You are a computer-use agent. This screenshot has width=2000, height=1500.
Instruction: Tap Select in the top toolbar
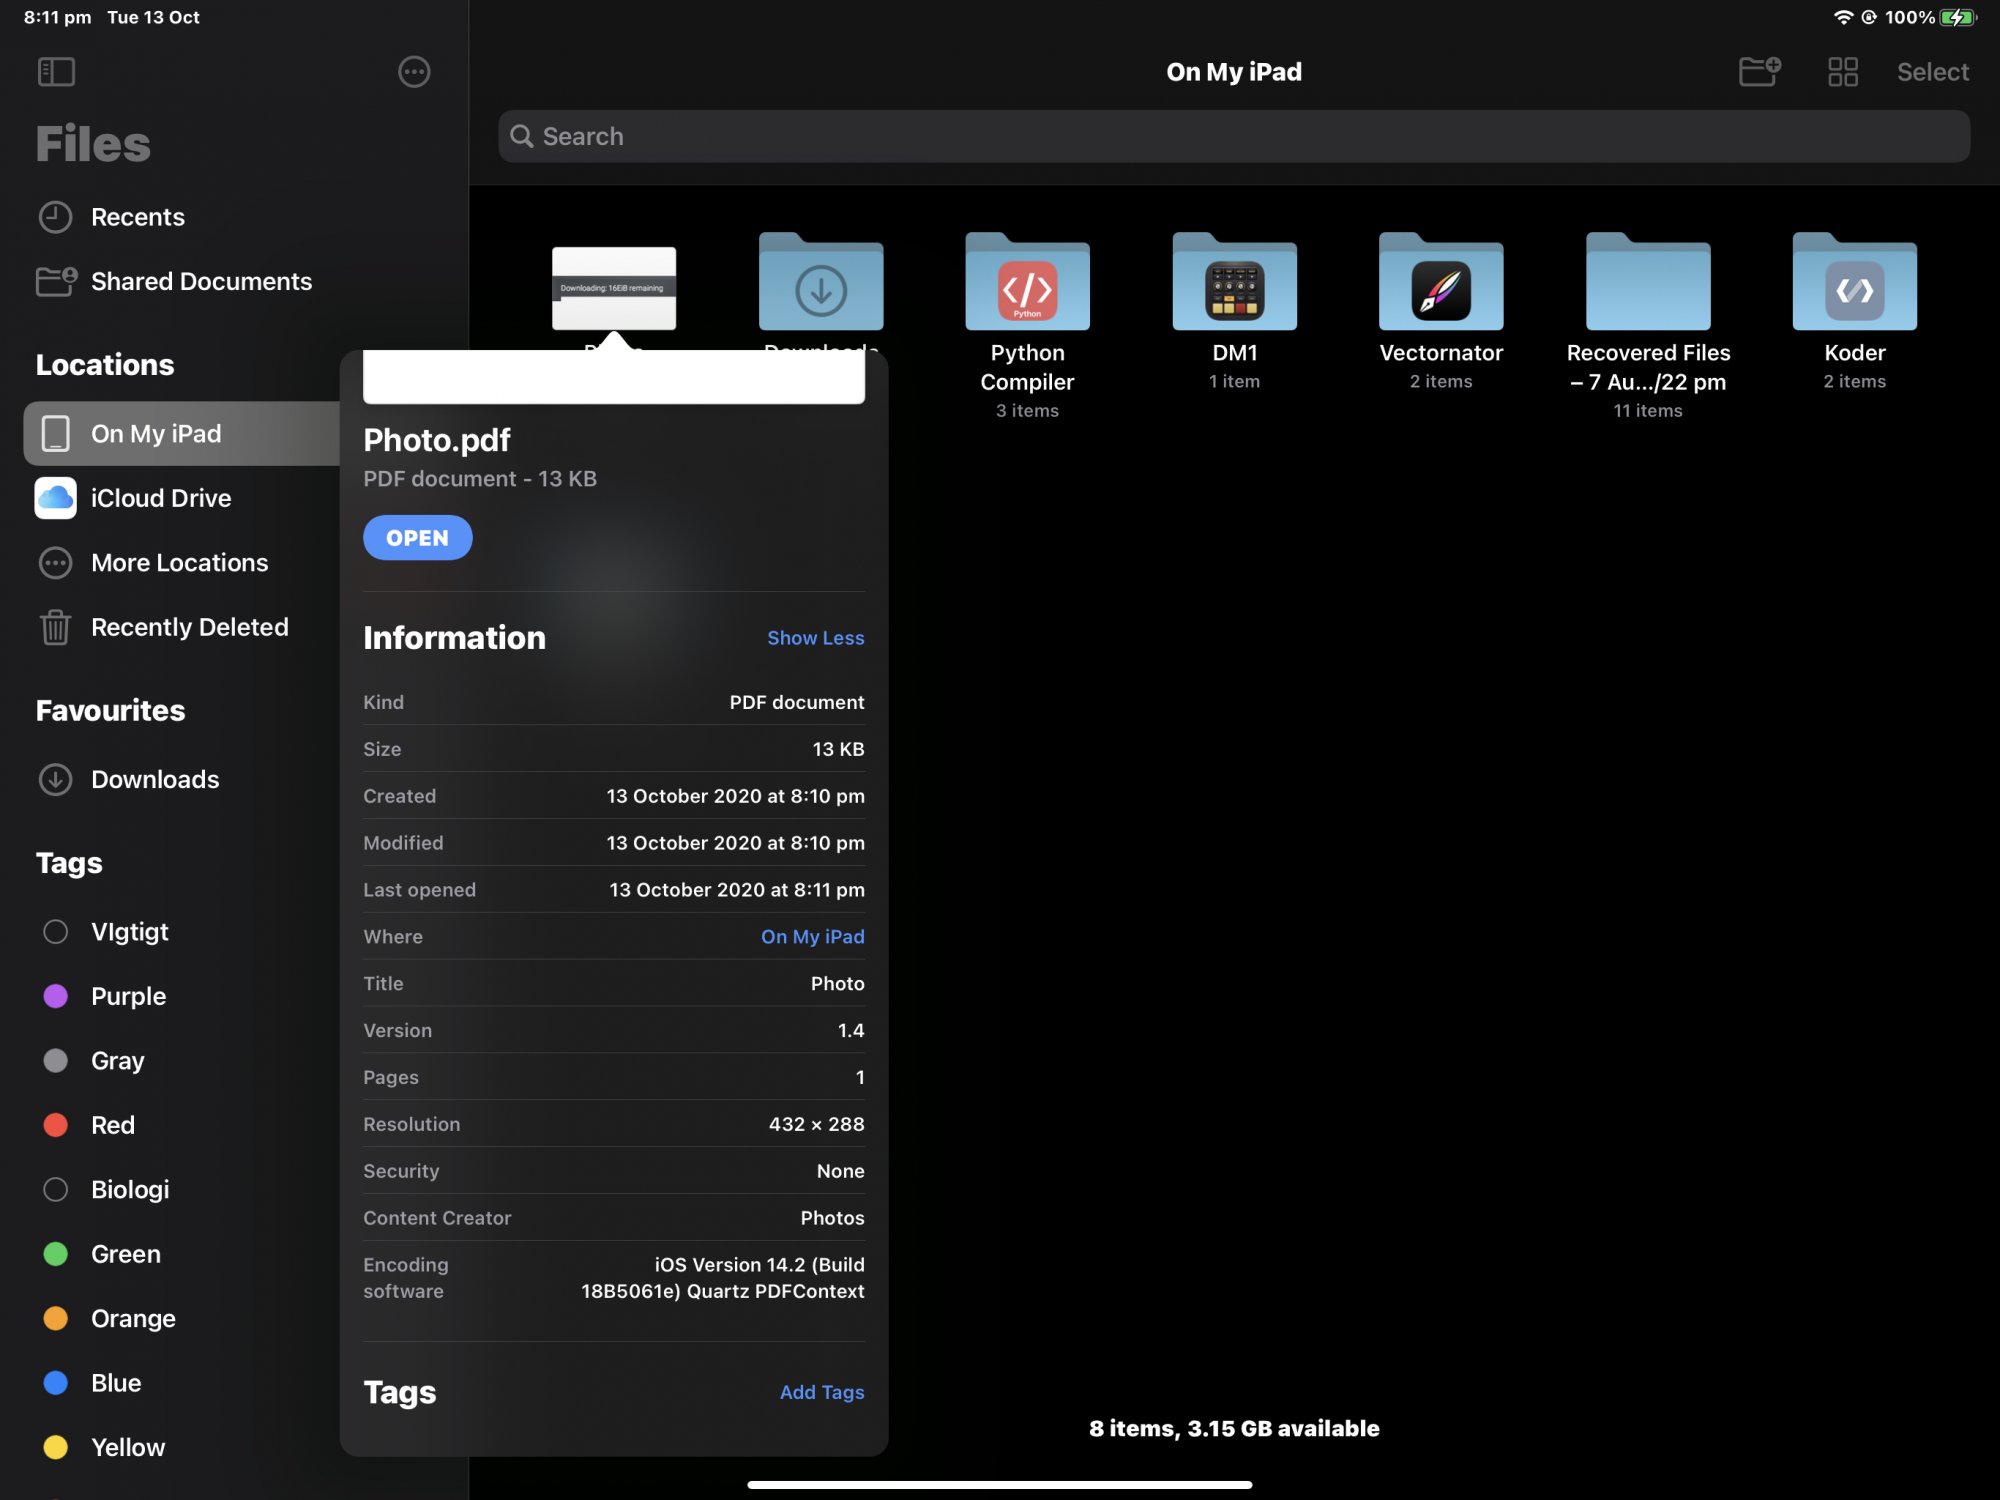click(1931, 71)
